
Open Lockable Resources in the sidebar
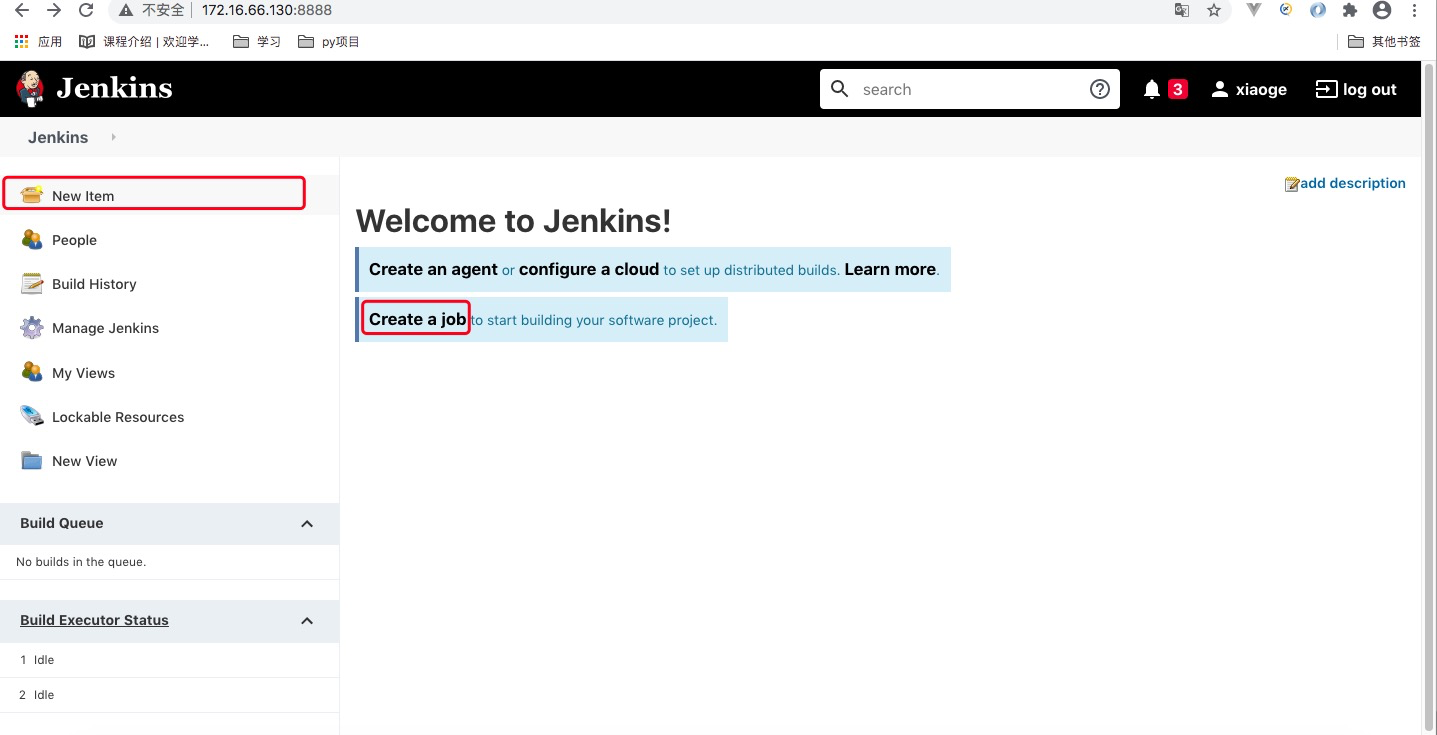(118, 417)
